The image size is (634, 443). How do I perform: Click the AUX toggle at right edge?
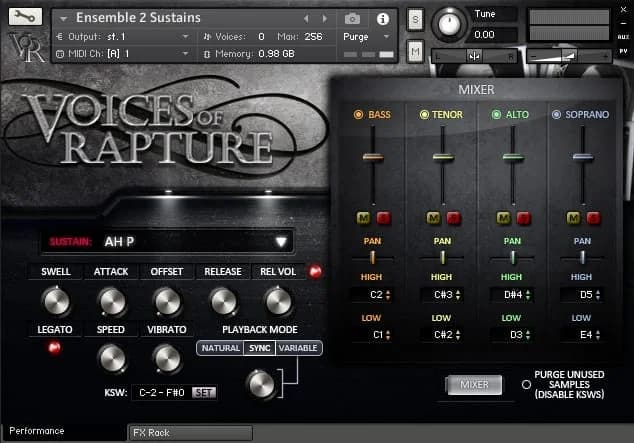click(x=623, y=37)
